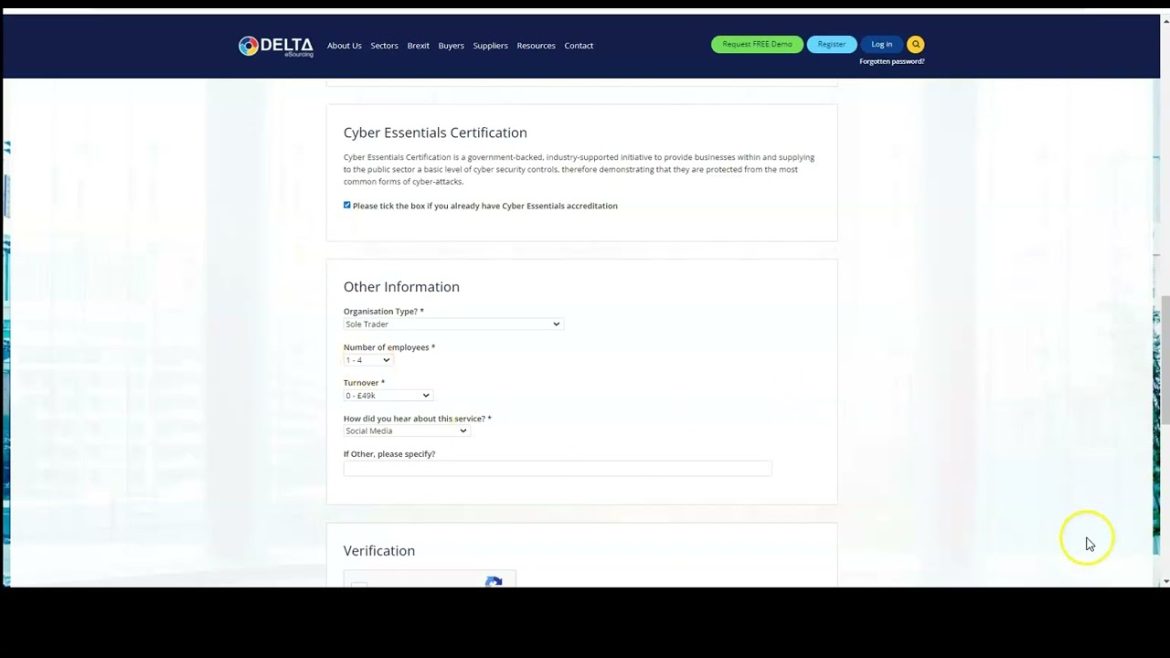
Task: Open the Organisation Type dropdown
Action: 453,325
